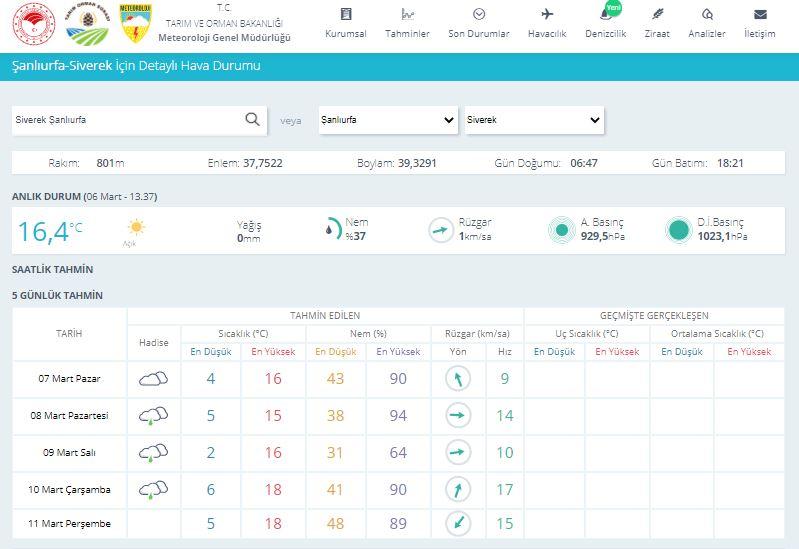Click the Rakım 801m value
This screenshot has width=799, height=549.
coord(110,164)
